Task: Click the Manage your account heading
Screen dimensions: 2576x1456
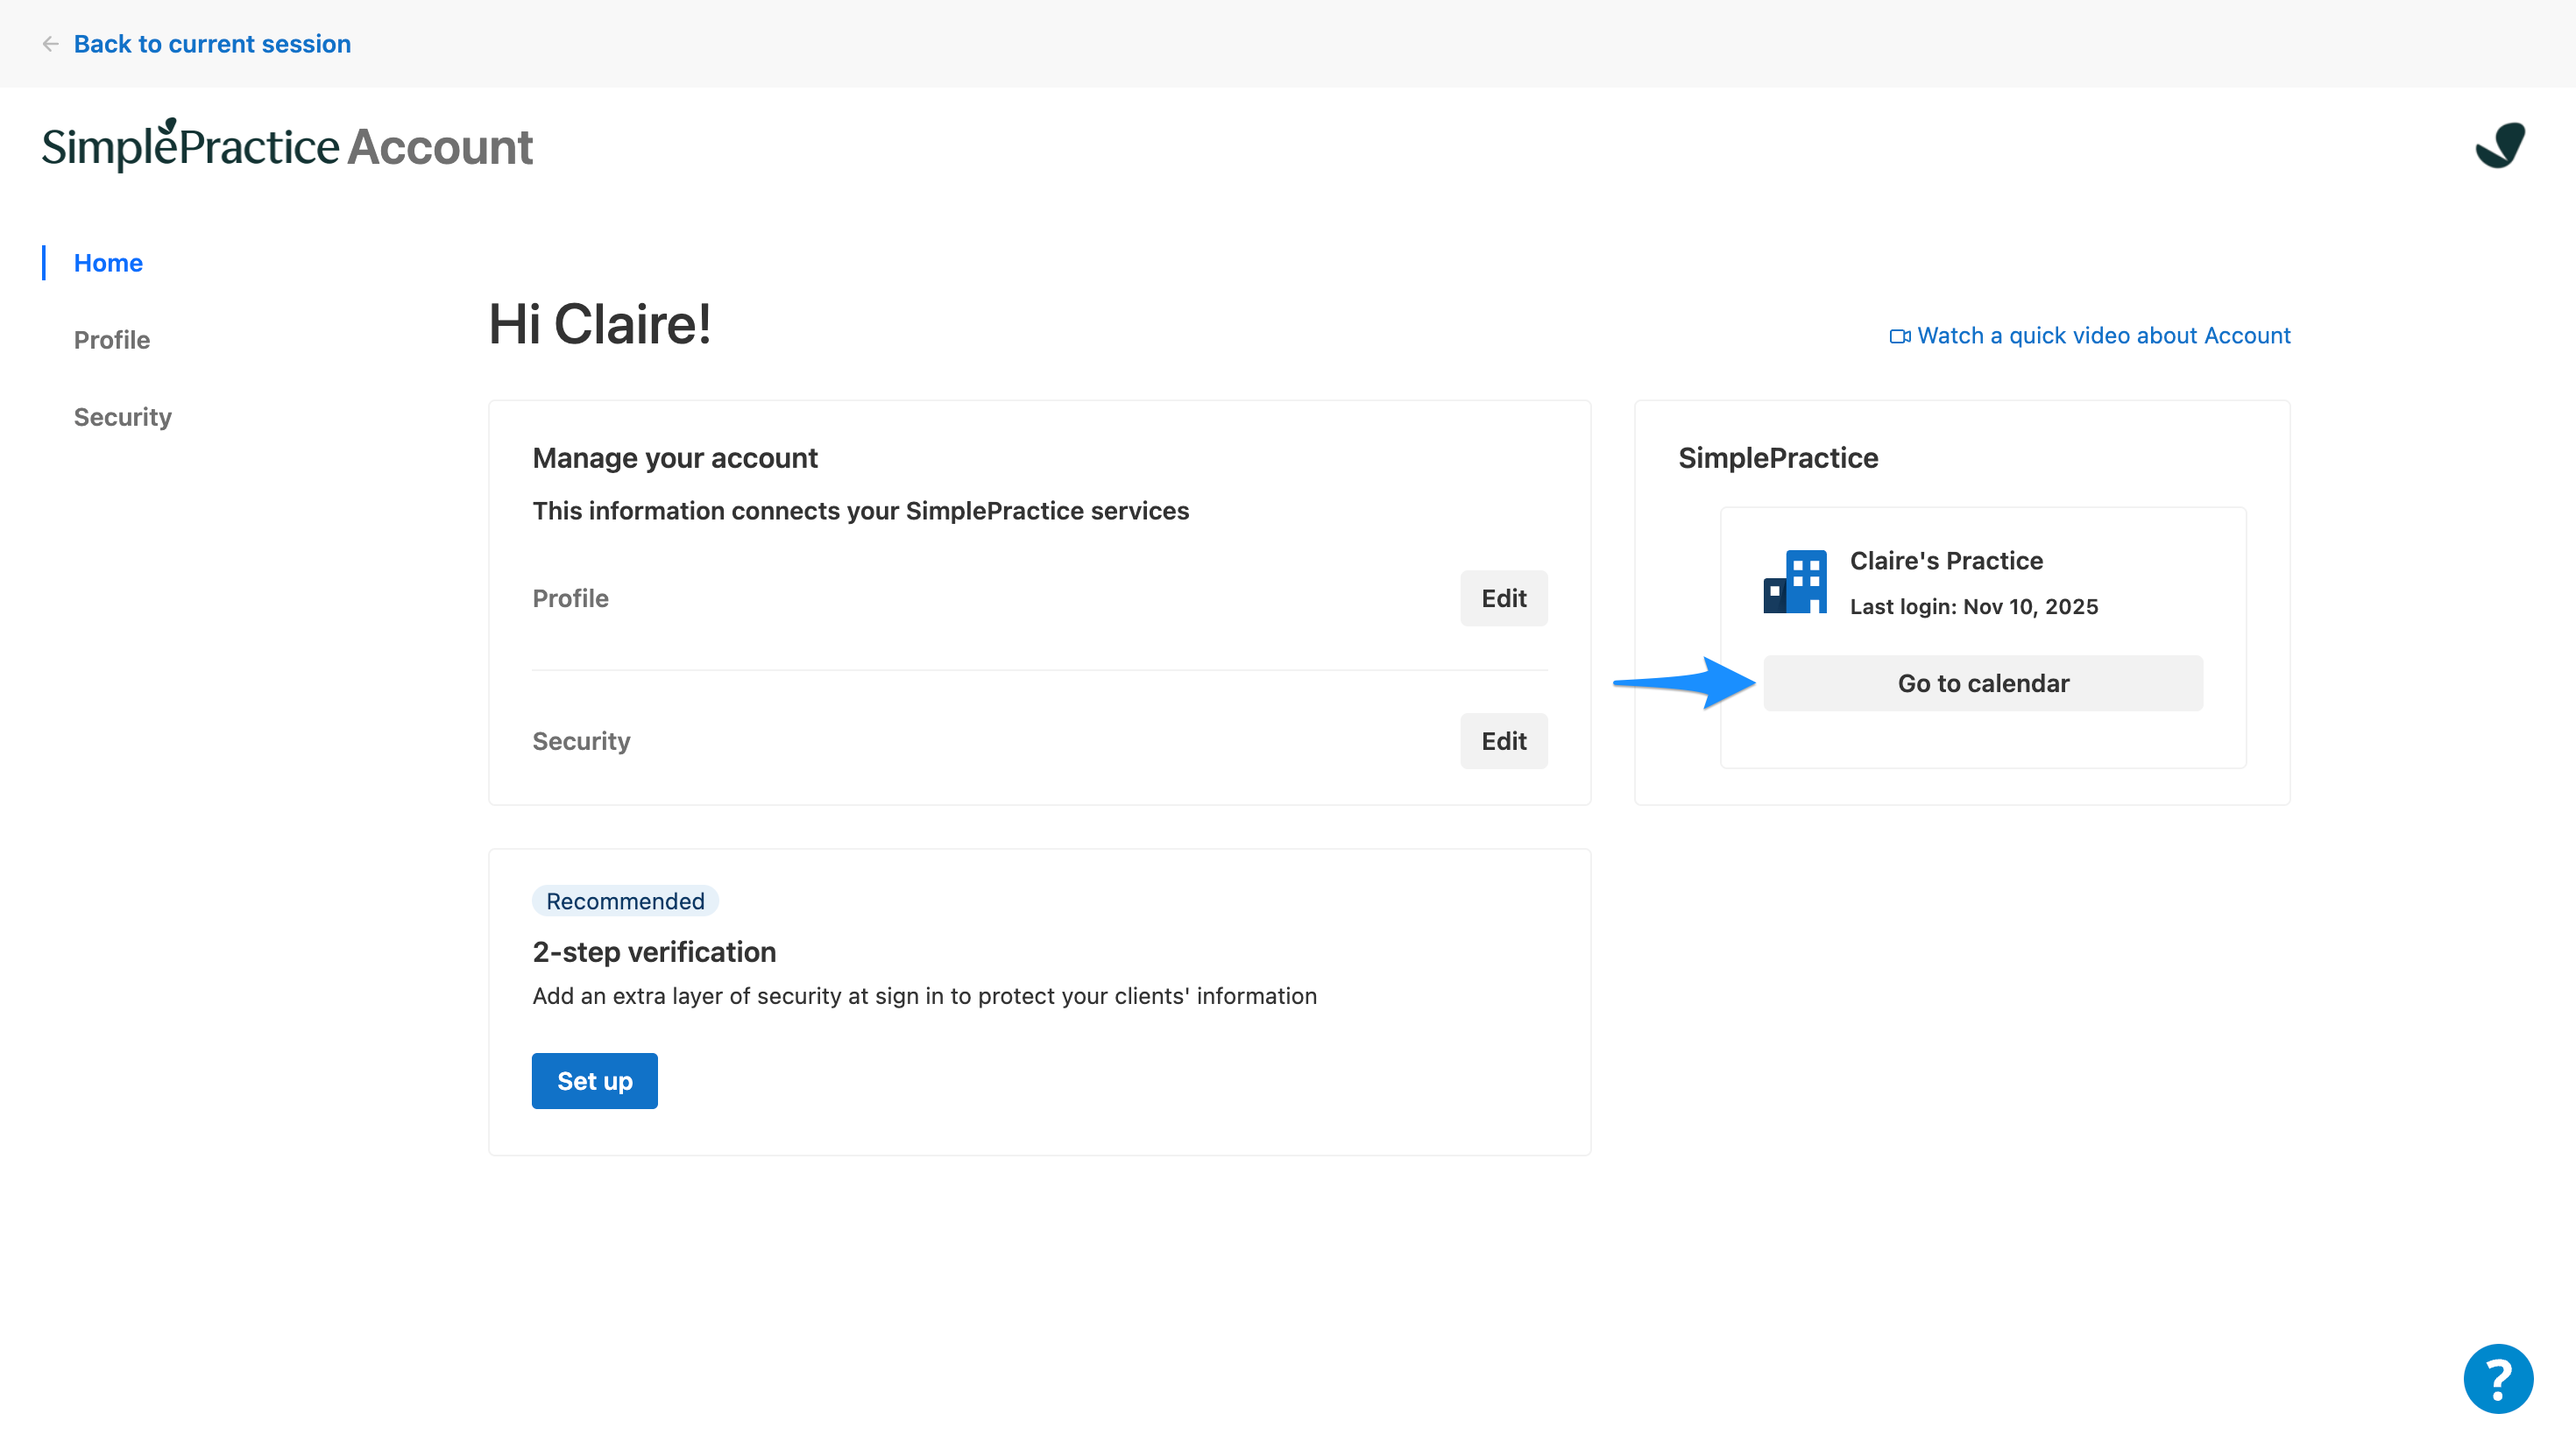Action: (675, 458)
